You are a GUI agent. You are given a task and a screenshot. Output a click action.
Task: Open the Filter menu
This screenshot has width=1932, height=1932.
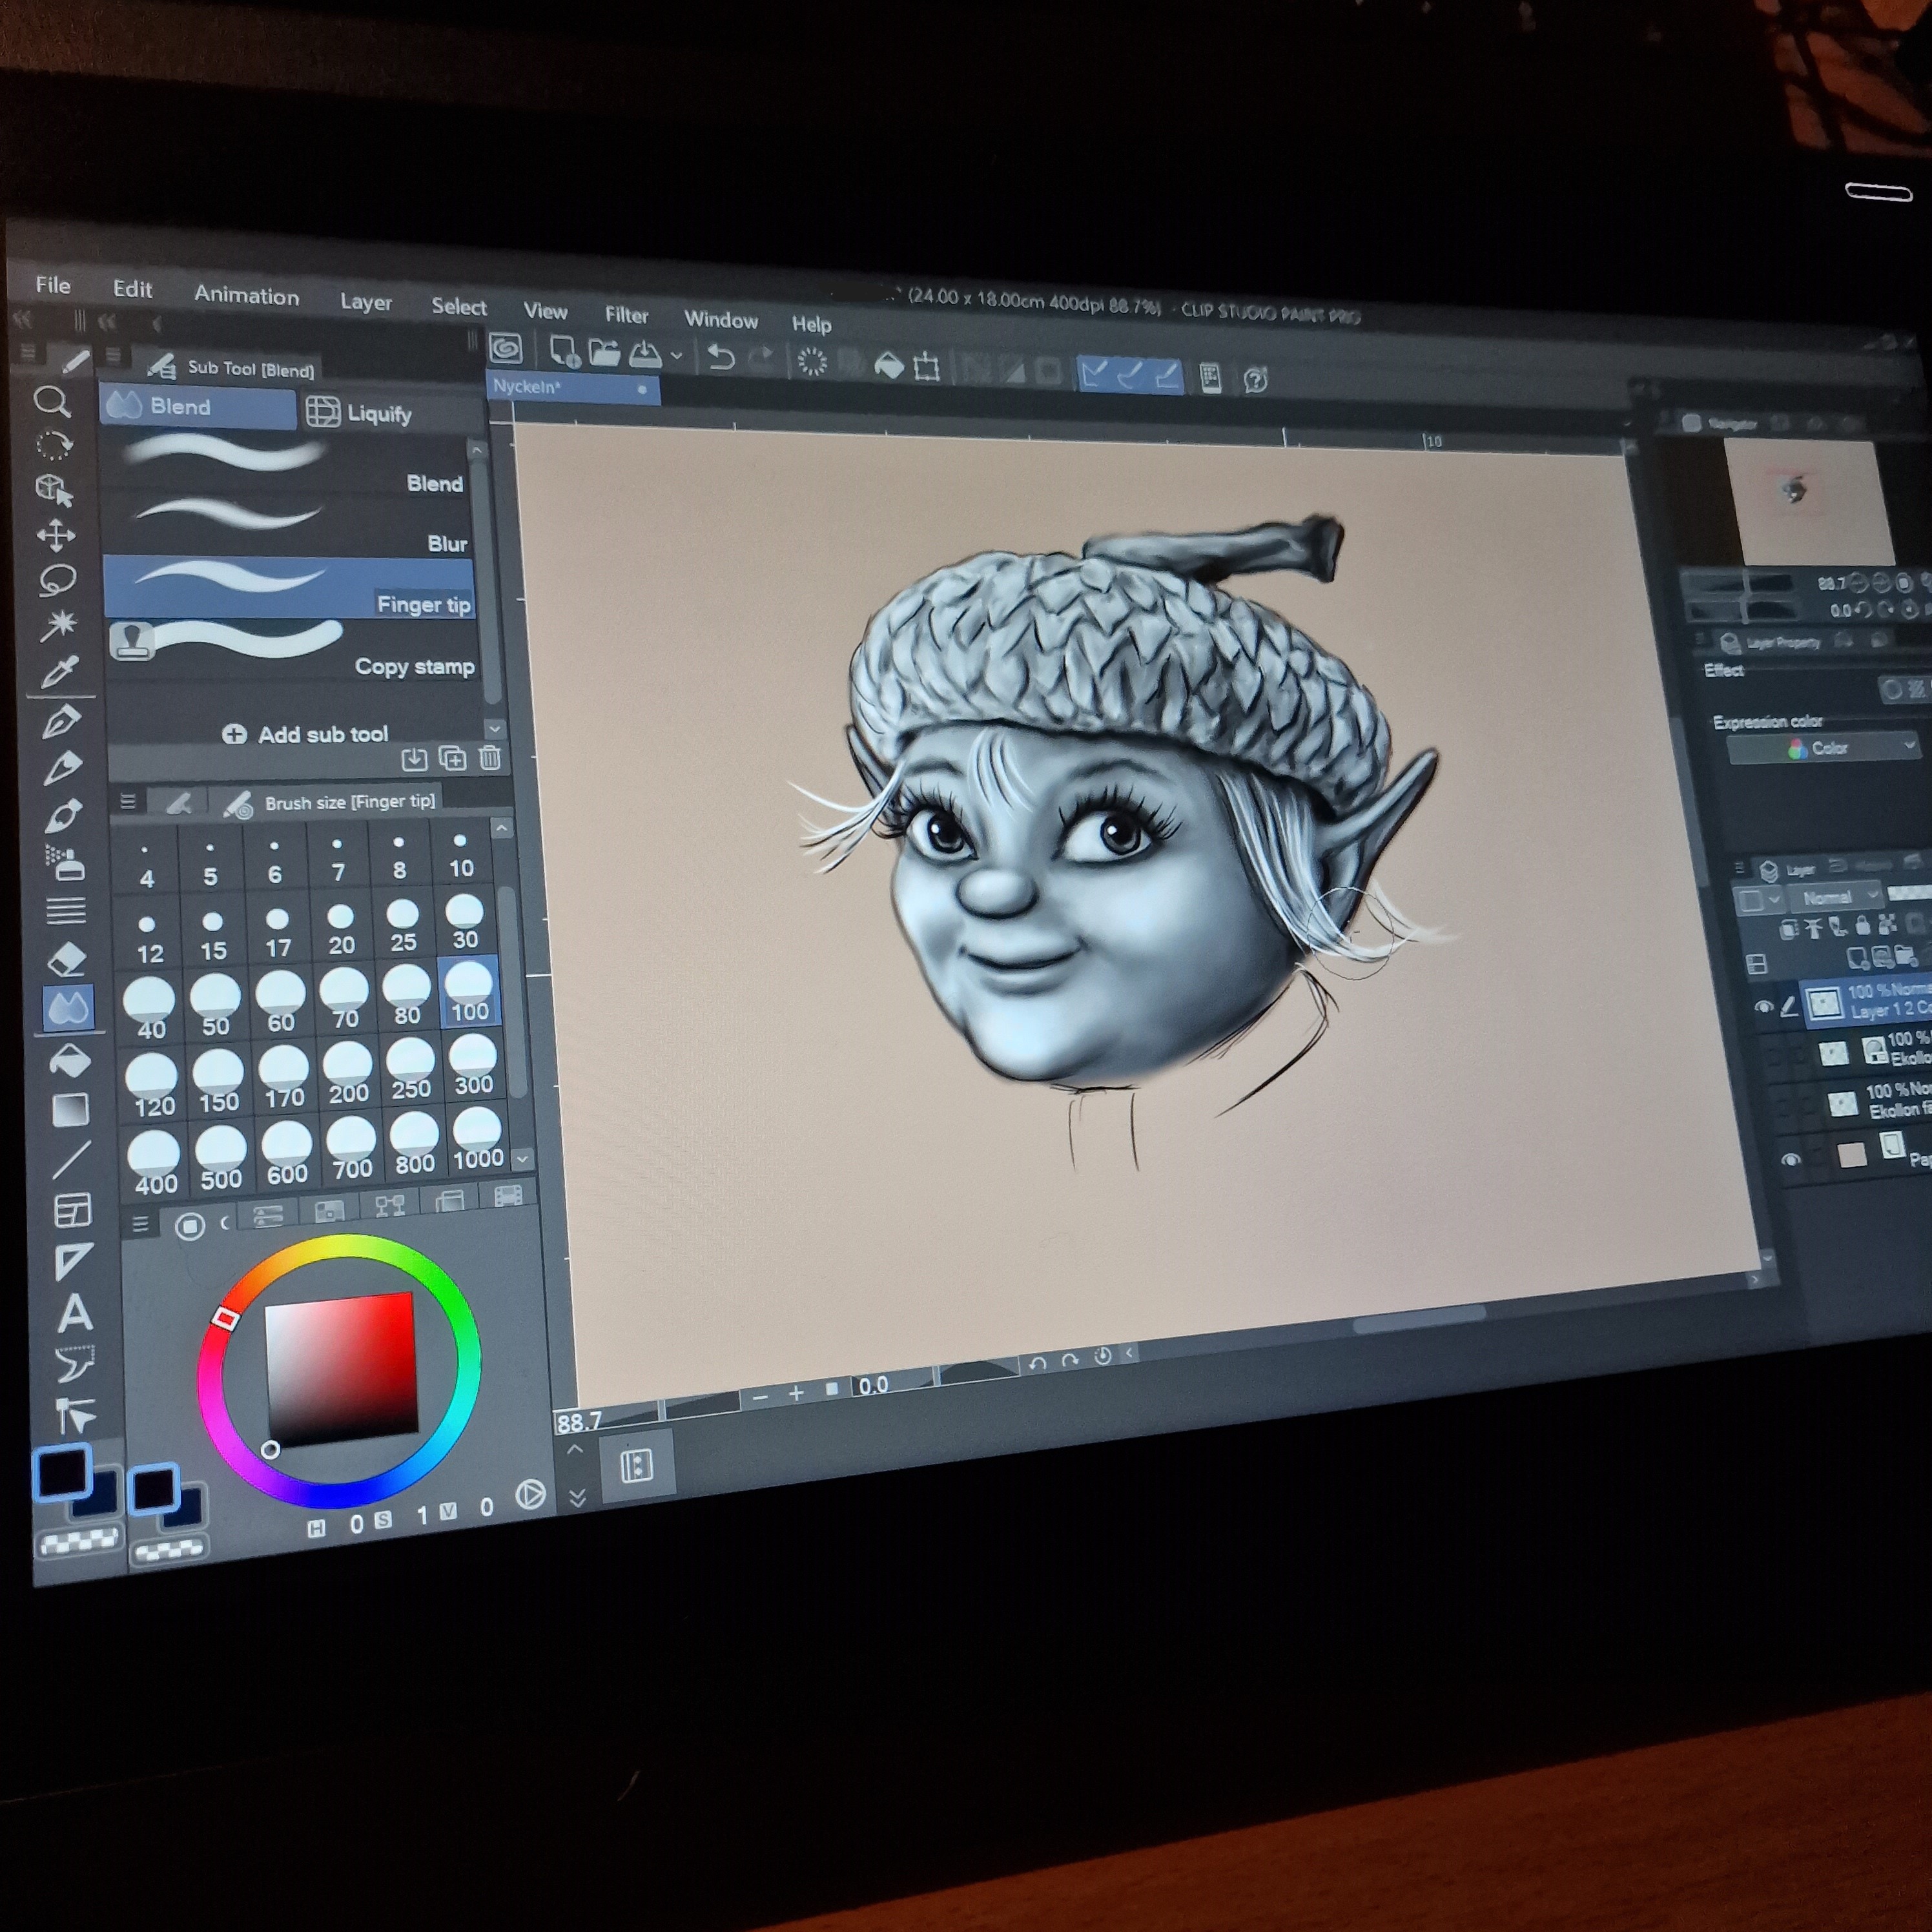(x=626, y=315)
